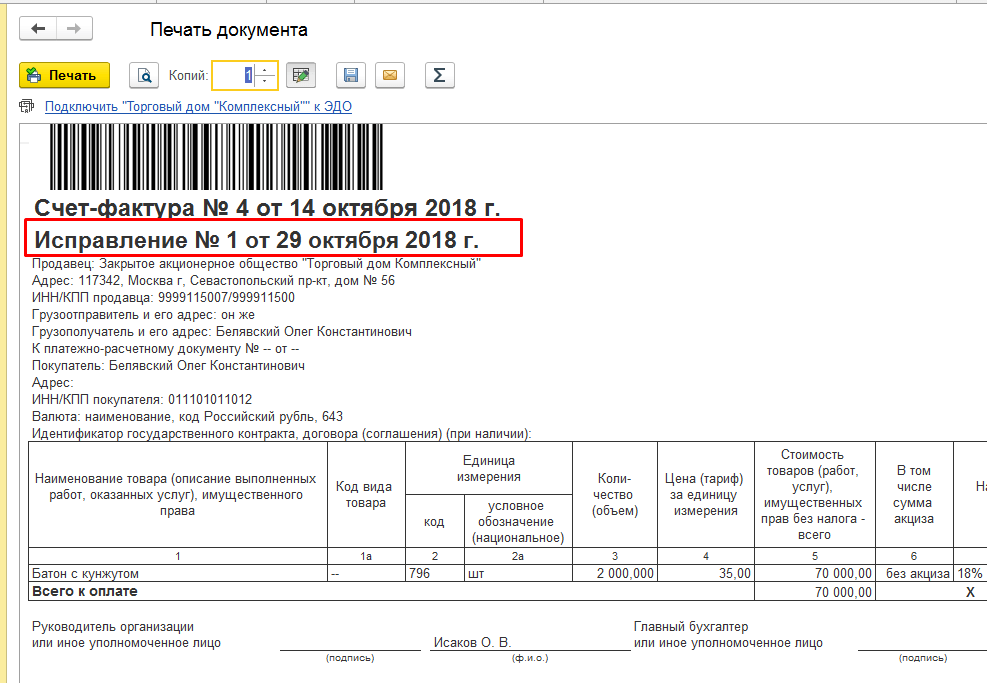Click the Адрес: 117342, Москва line

tap(213, 281)
